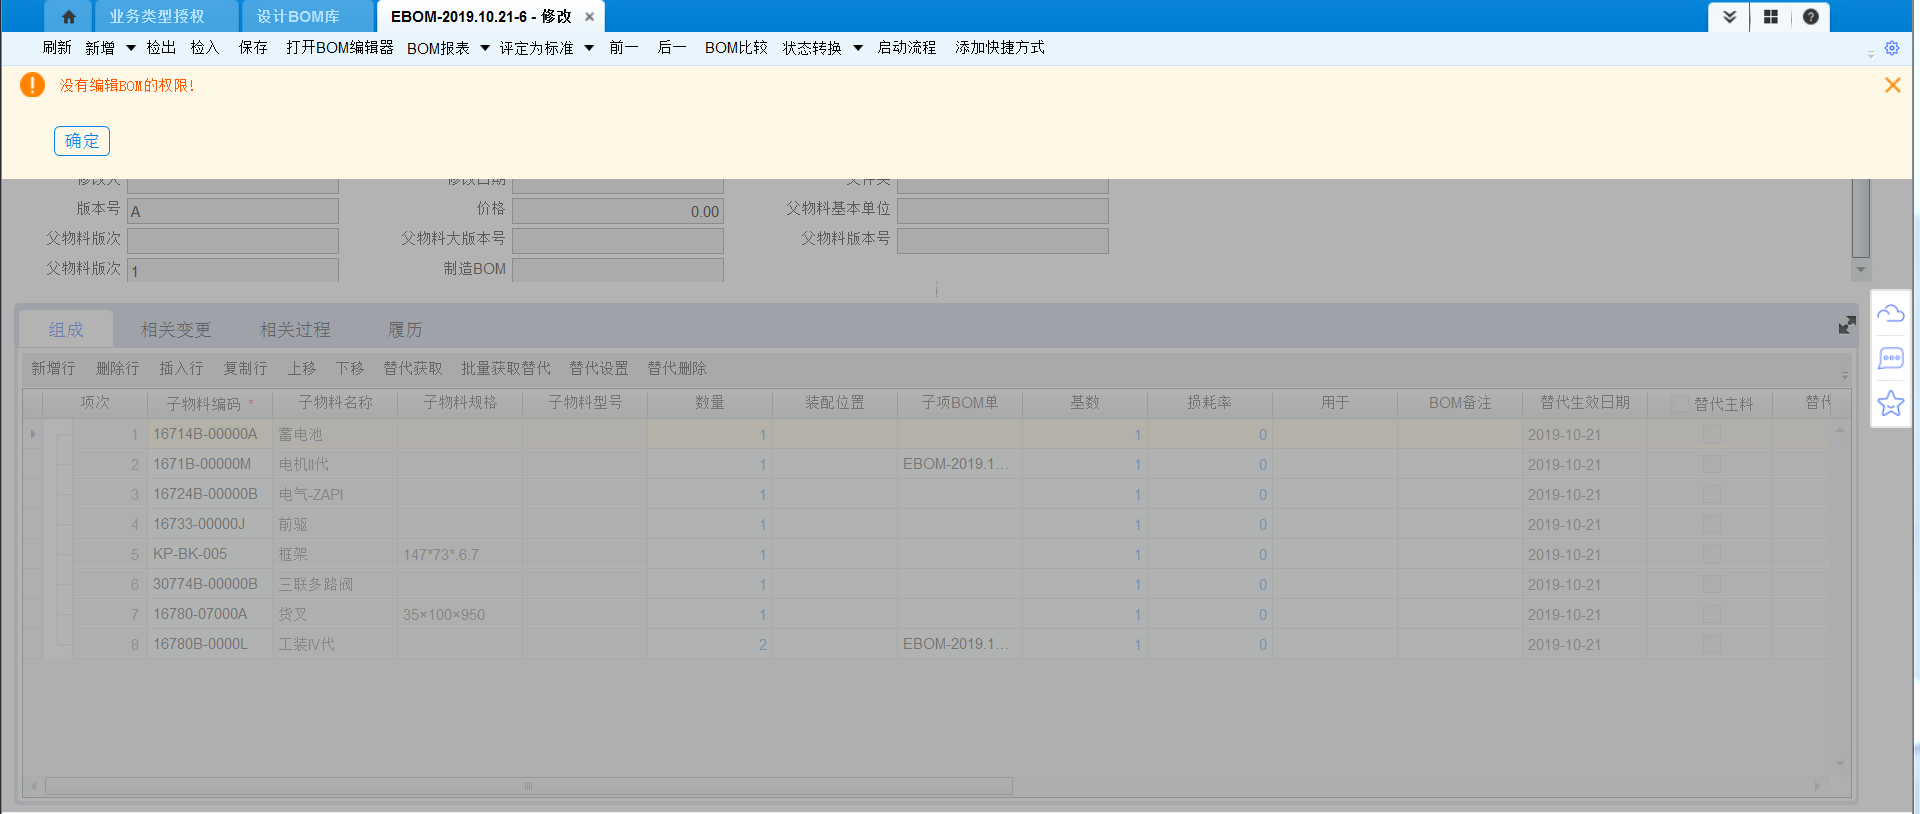Click the home icon tab
This screenshot has width=1920, height=814.
point(68,17)
